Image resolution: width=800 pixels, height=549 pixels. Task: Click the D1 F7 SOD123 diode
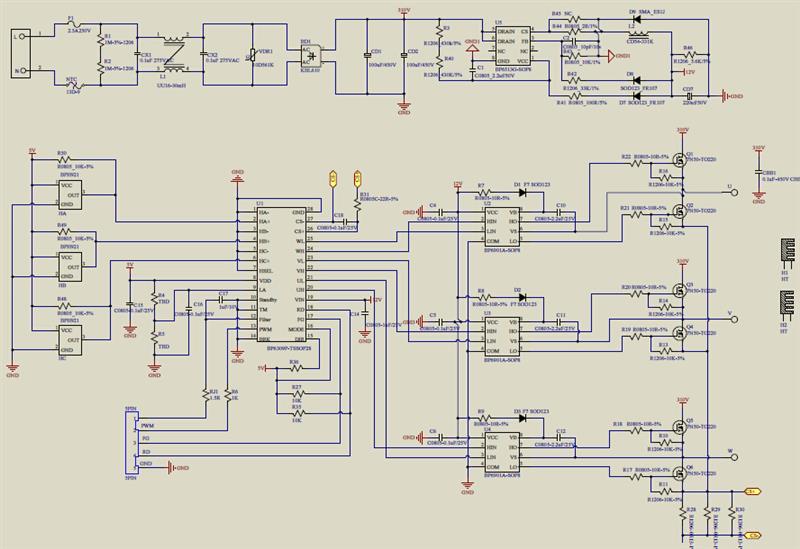click(x=518, y=190)
